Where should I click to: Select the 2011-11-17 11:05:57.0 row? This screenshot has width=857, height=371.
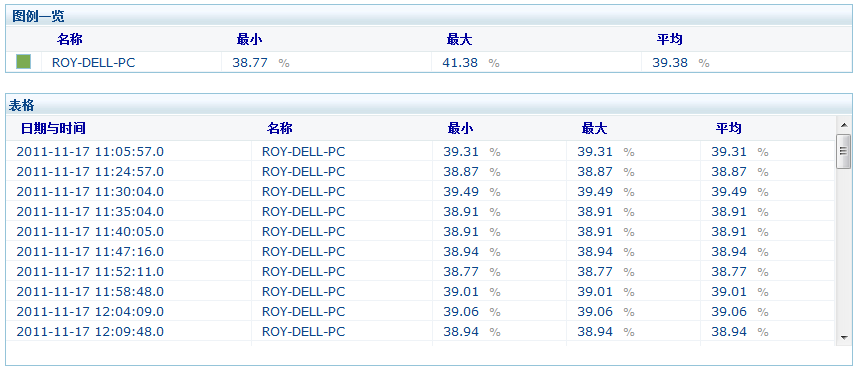point(421,152)
